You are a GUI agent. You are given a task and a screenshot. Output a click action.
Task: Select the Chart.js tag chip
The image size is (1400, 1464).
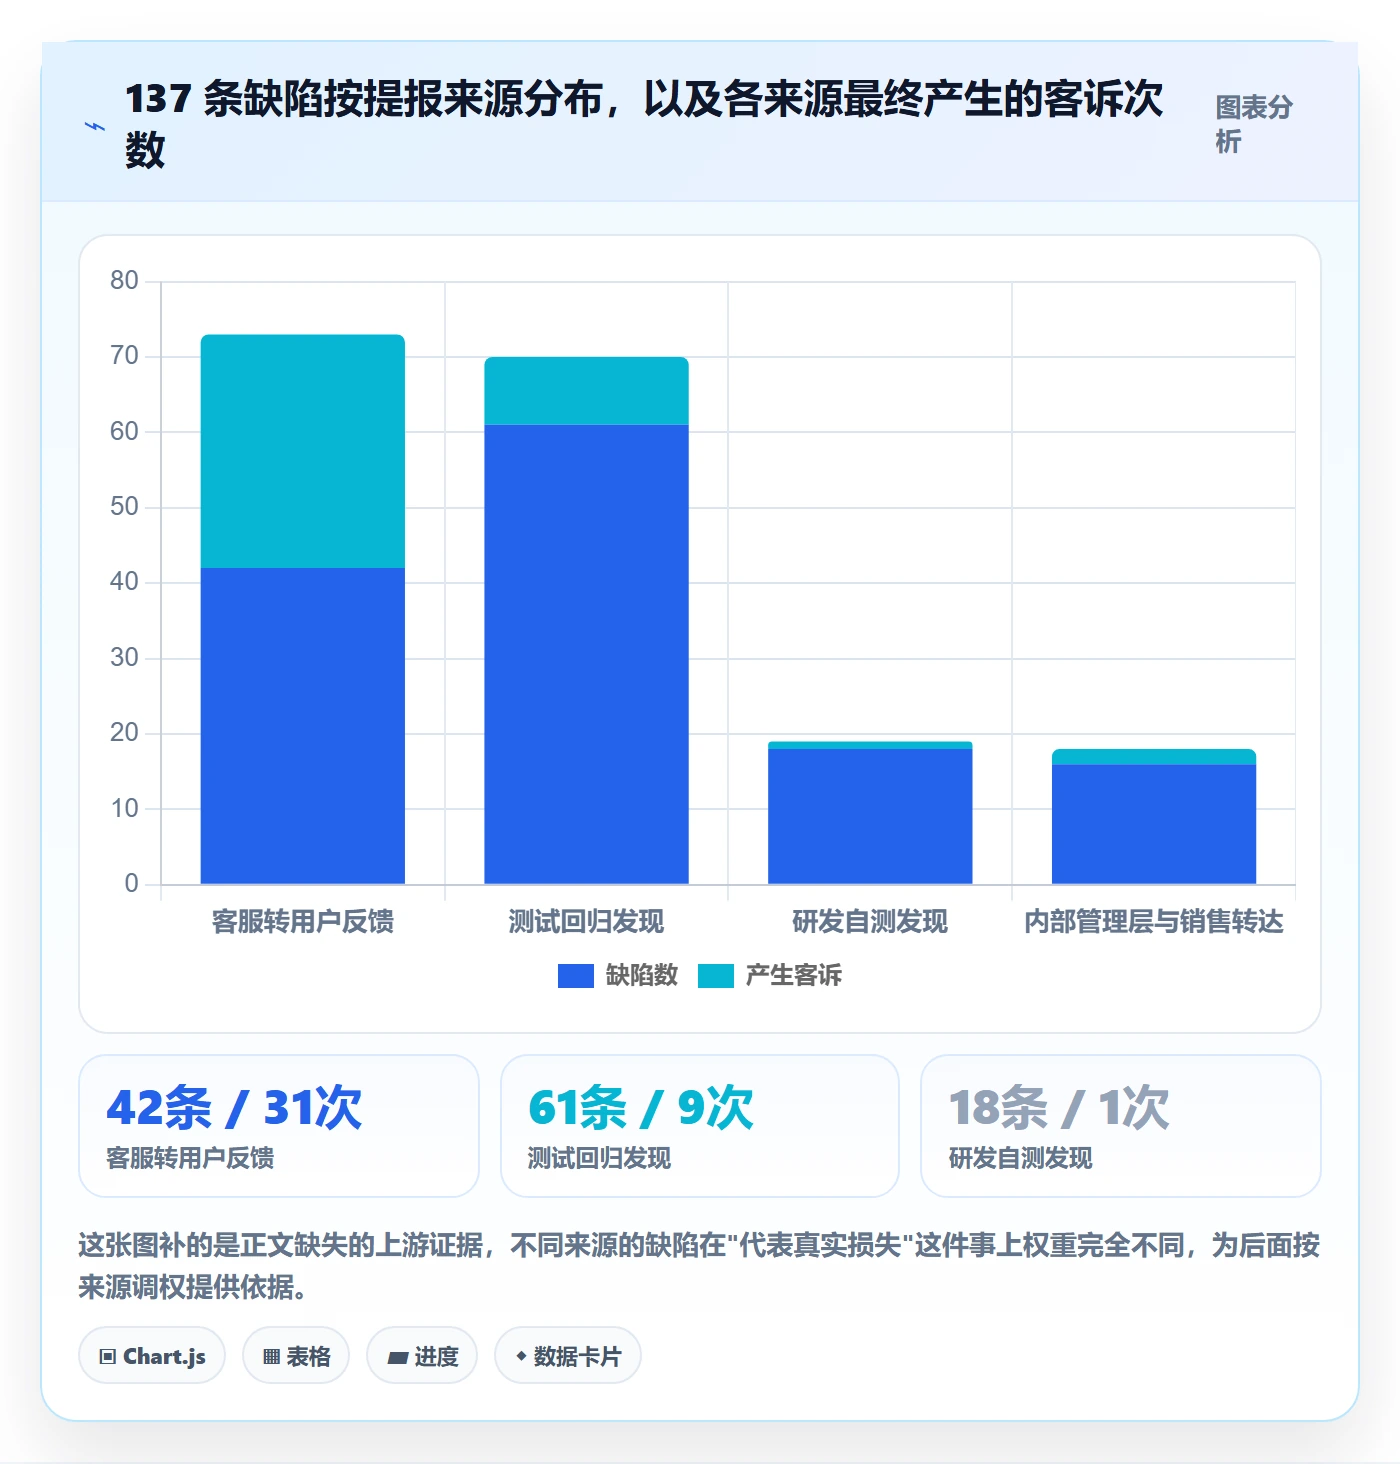click(x=152, y=1356)
